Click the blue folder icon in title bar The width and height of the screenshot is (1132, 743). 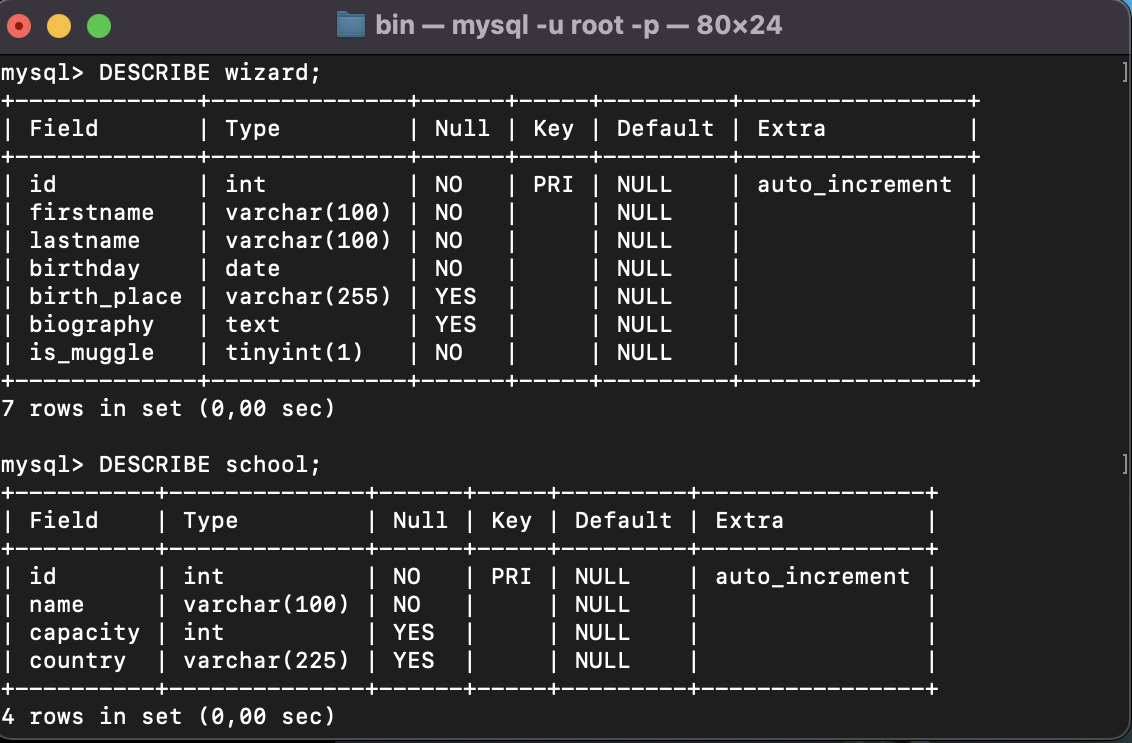point(351,25)
